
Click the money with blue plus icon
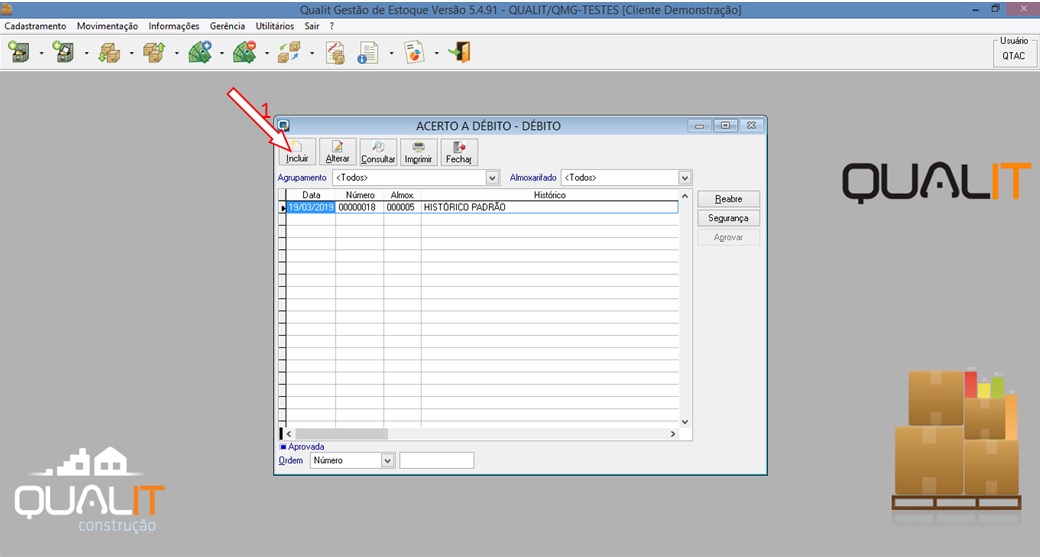pos(200,52)
